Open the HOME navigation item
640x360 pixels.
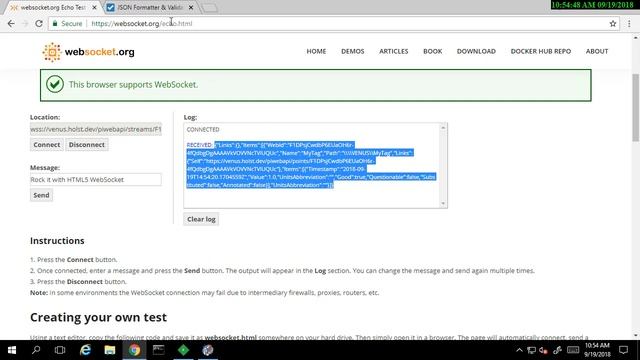tap(316, 51)
